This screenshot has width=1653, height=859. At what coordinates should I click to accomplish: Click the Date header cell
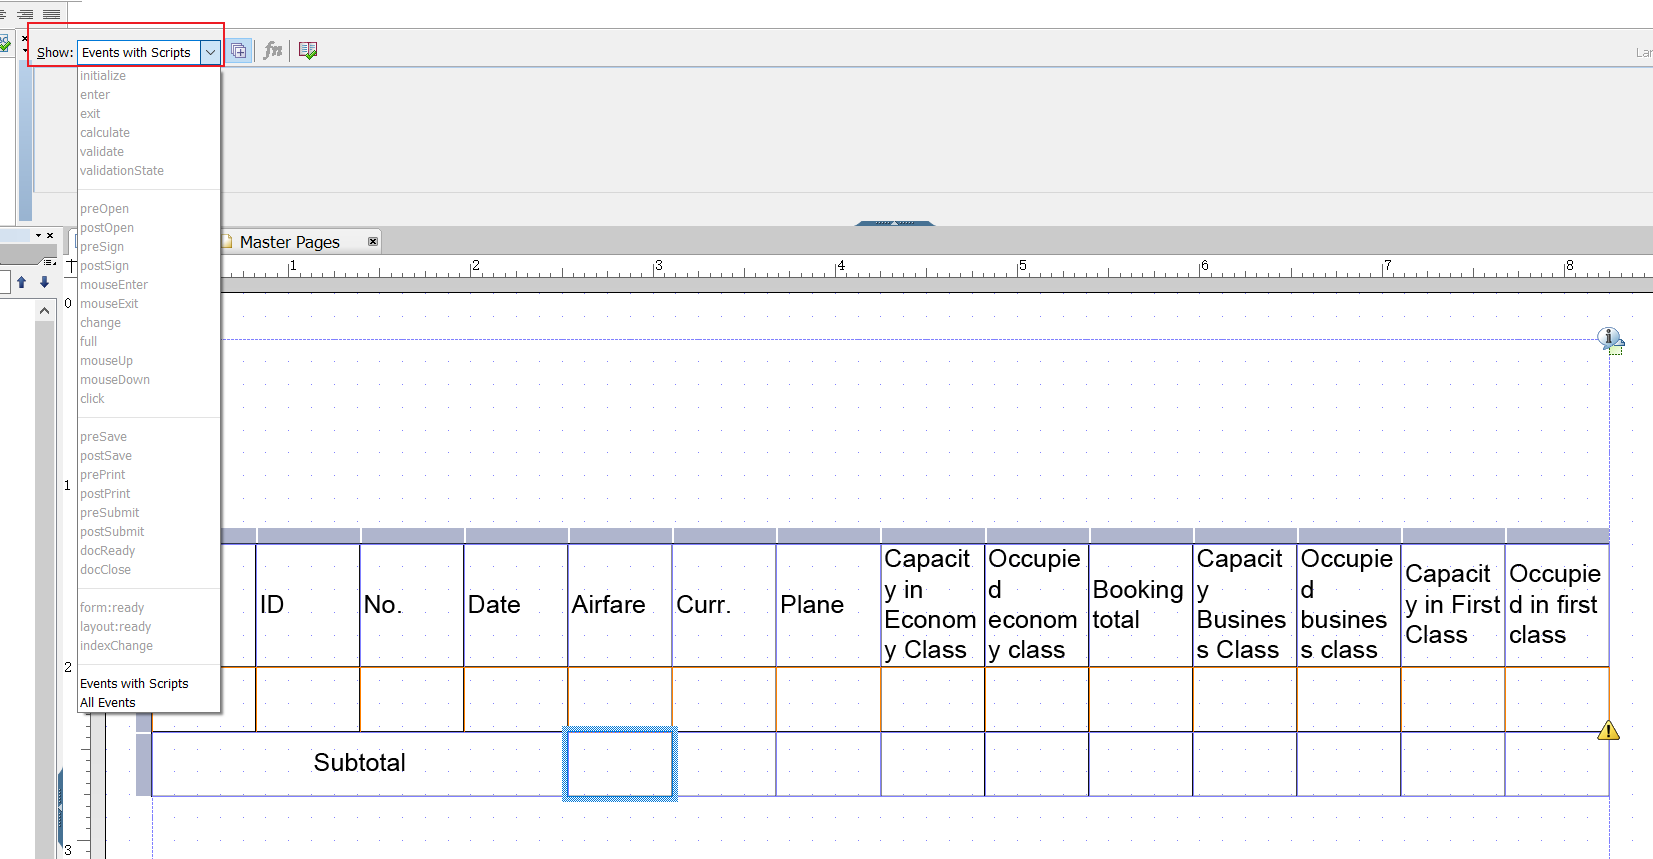516,605
